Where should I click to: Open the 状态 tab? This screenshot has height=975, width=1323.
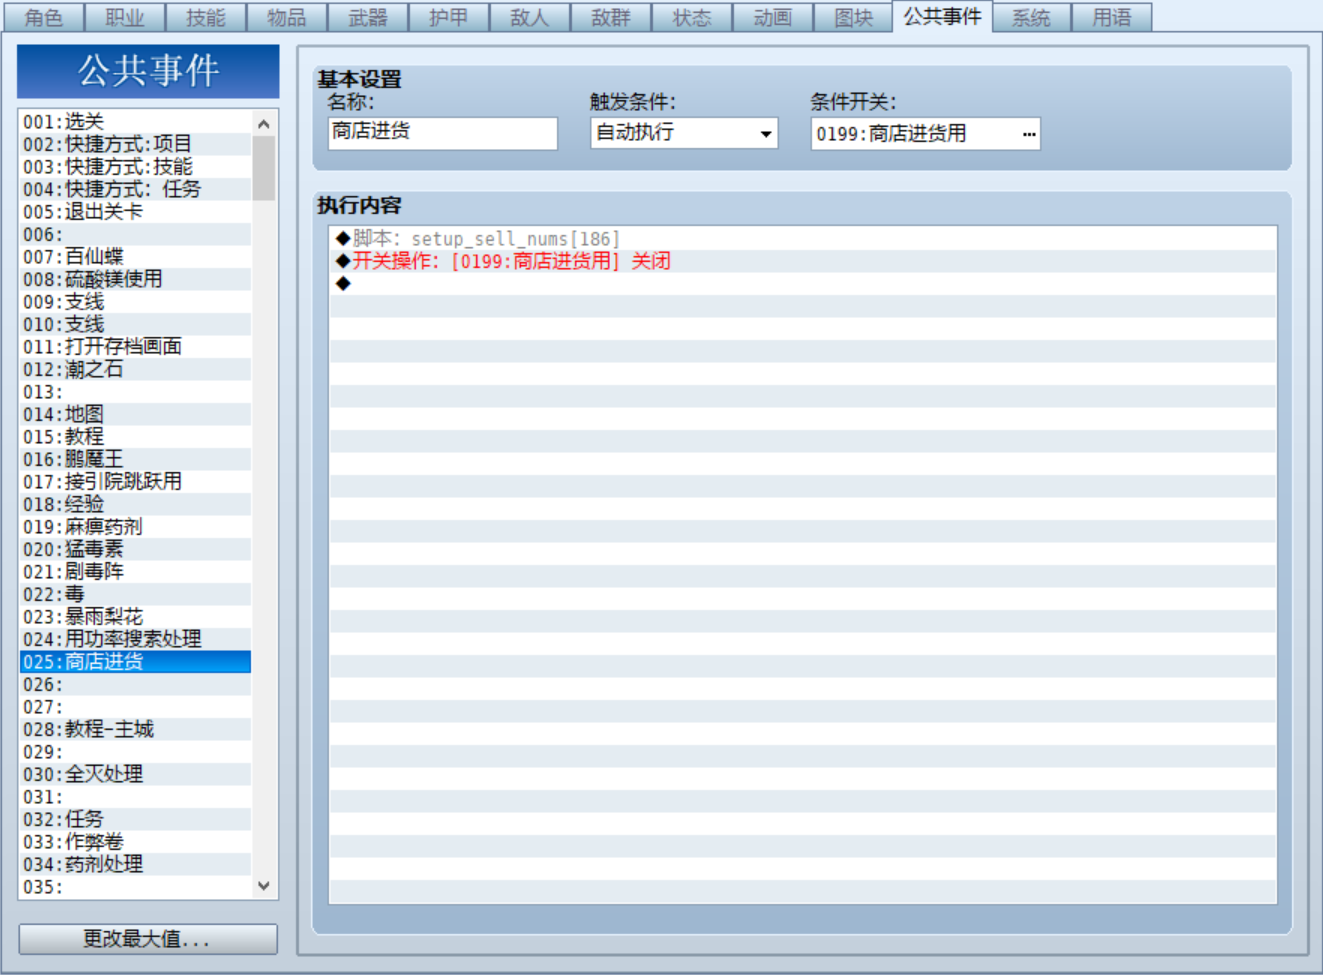pos(691,17)
